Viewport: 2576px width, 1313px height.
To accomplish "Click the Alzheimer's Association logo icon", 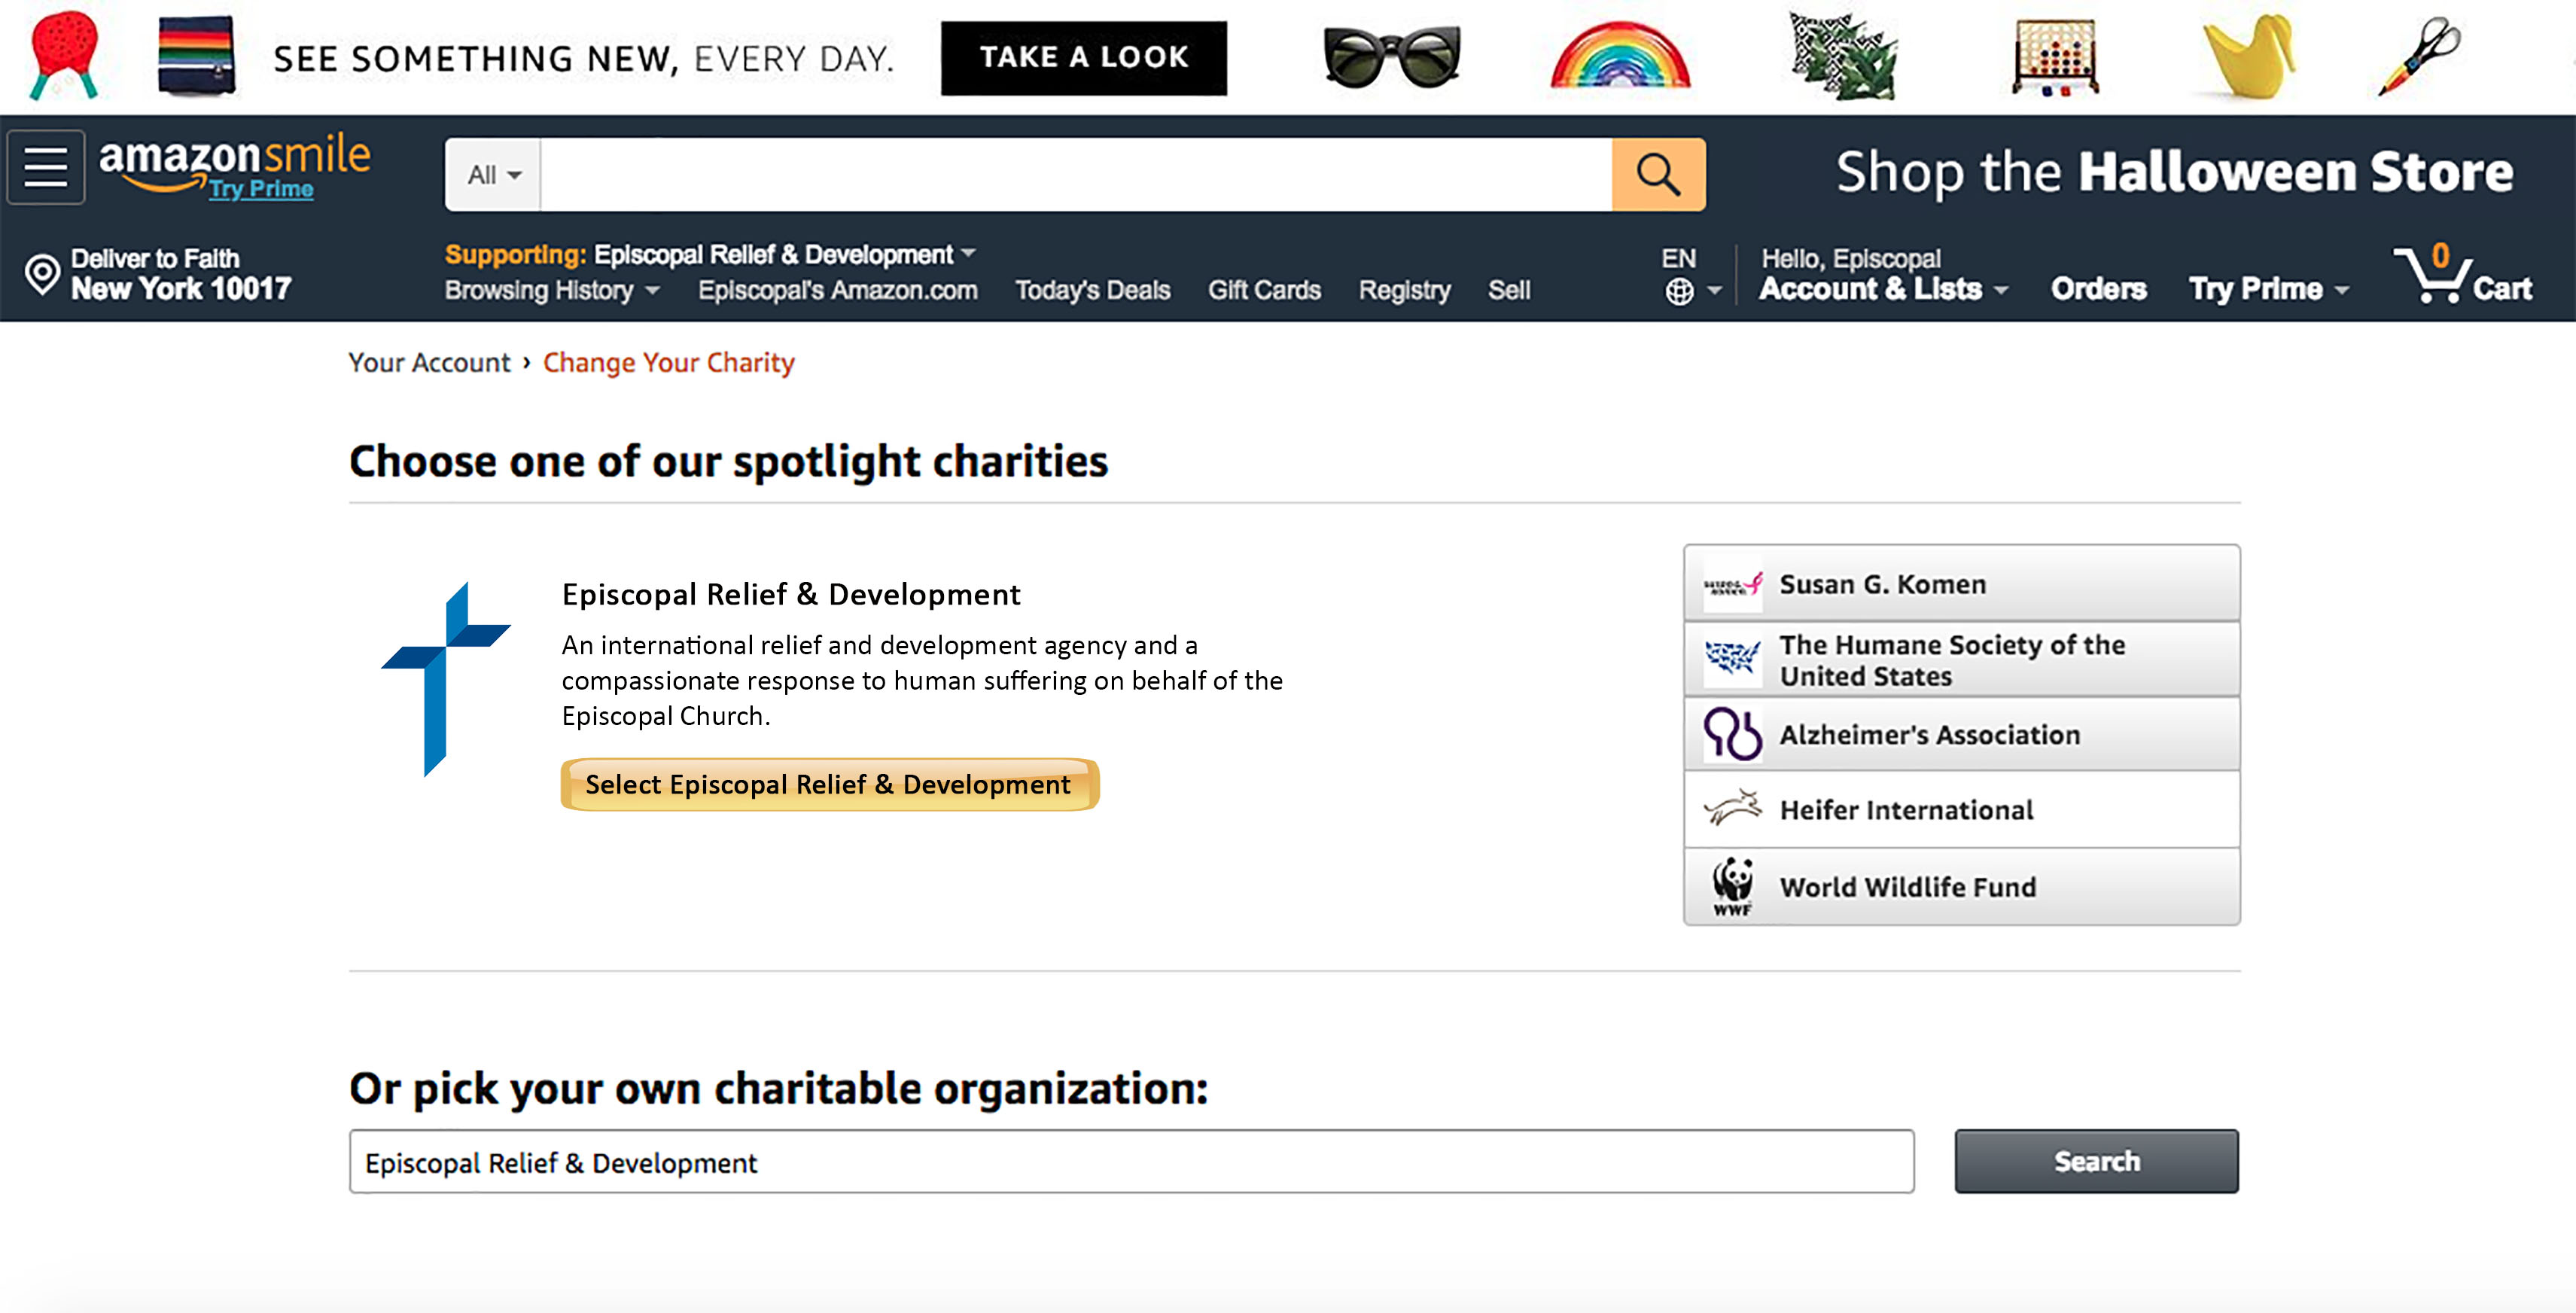I will (x=1732, y=735).
